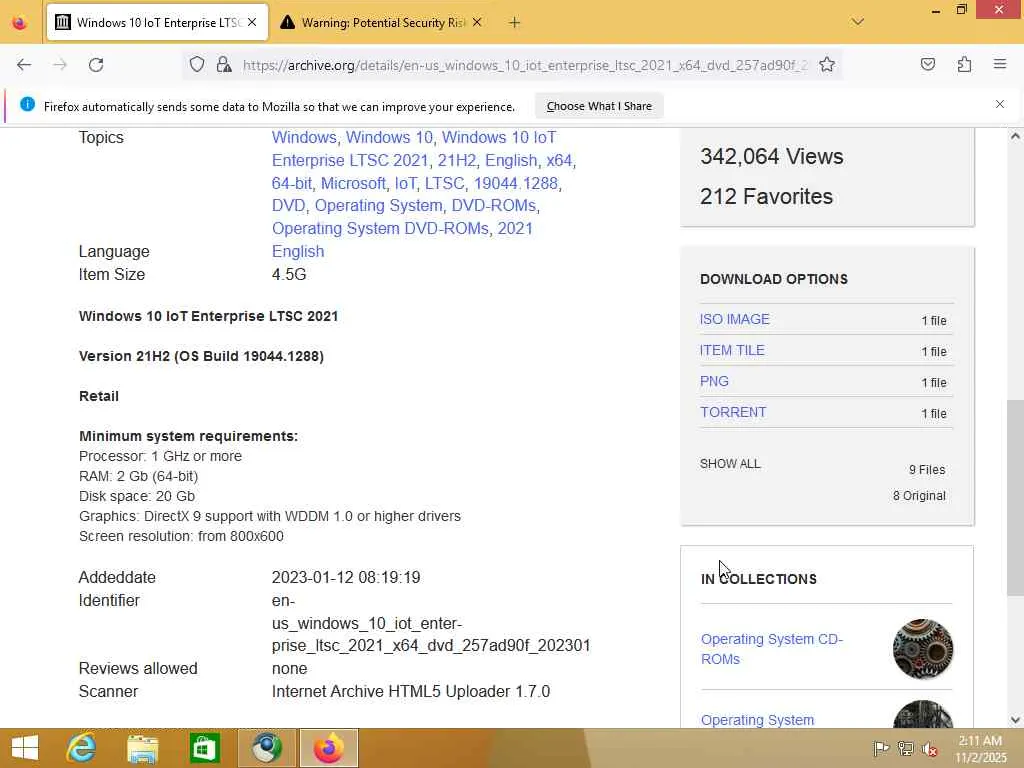Open the 64-bit topic link

(x=292, y=184)
